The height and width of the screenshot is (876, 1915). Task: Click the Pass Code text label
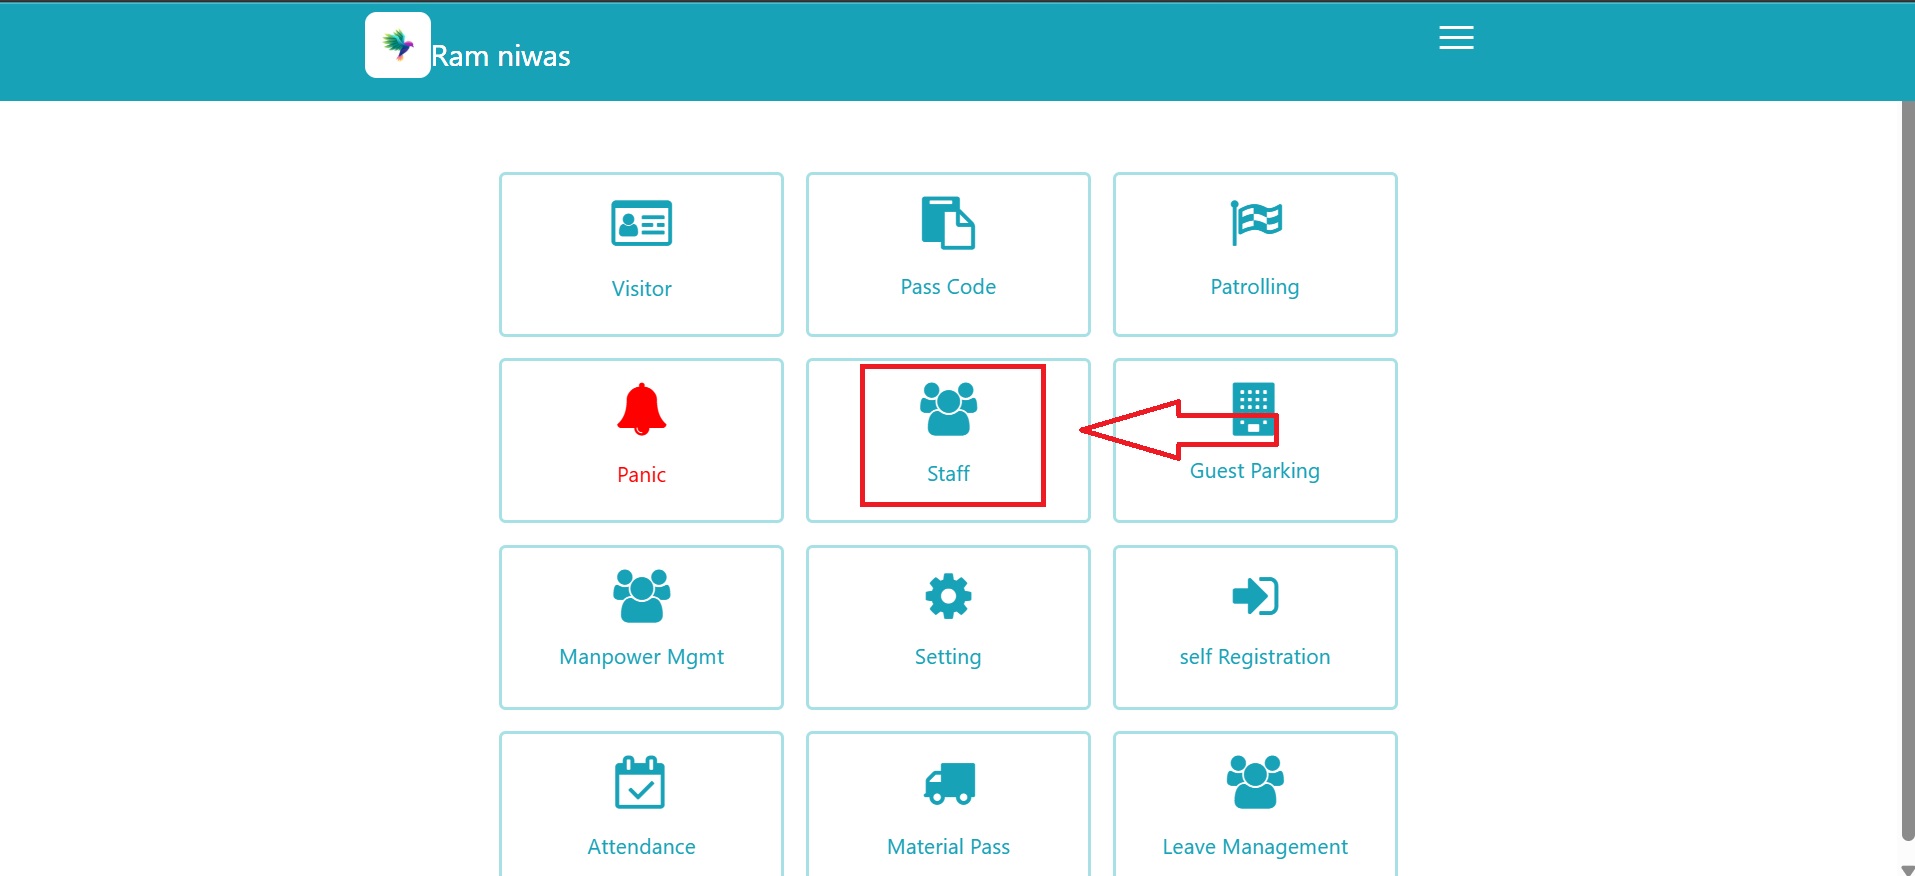[948, 287]
